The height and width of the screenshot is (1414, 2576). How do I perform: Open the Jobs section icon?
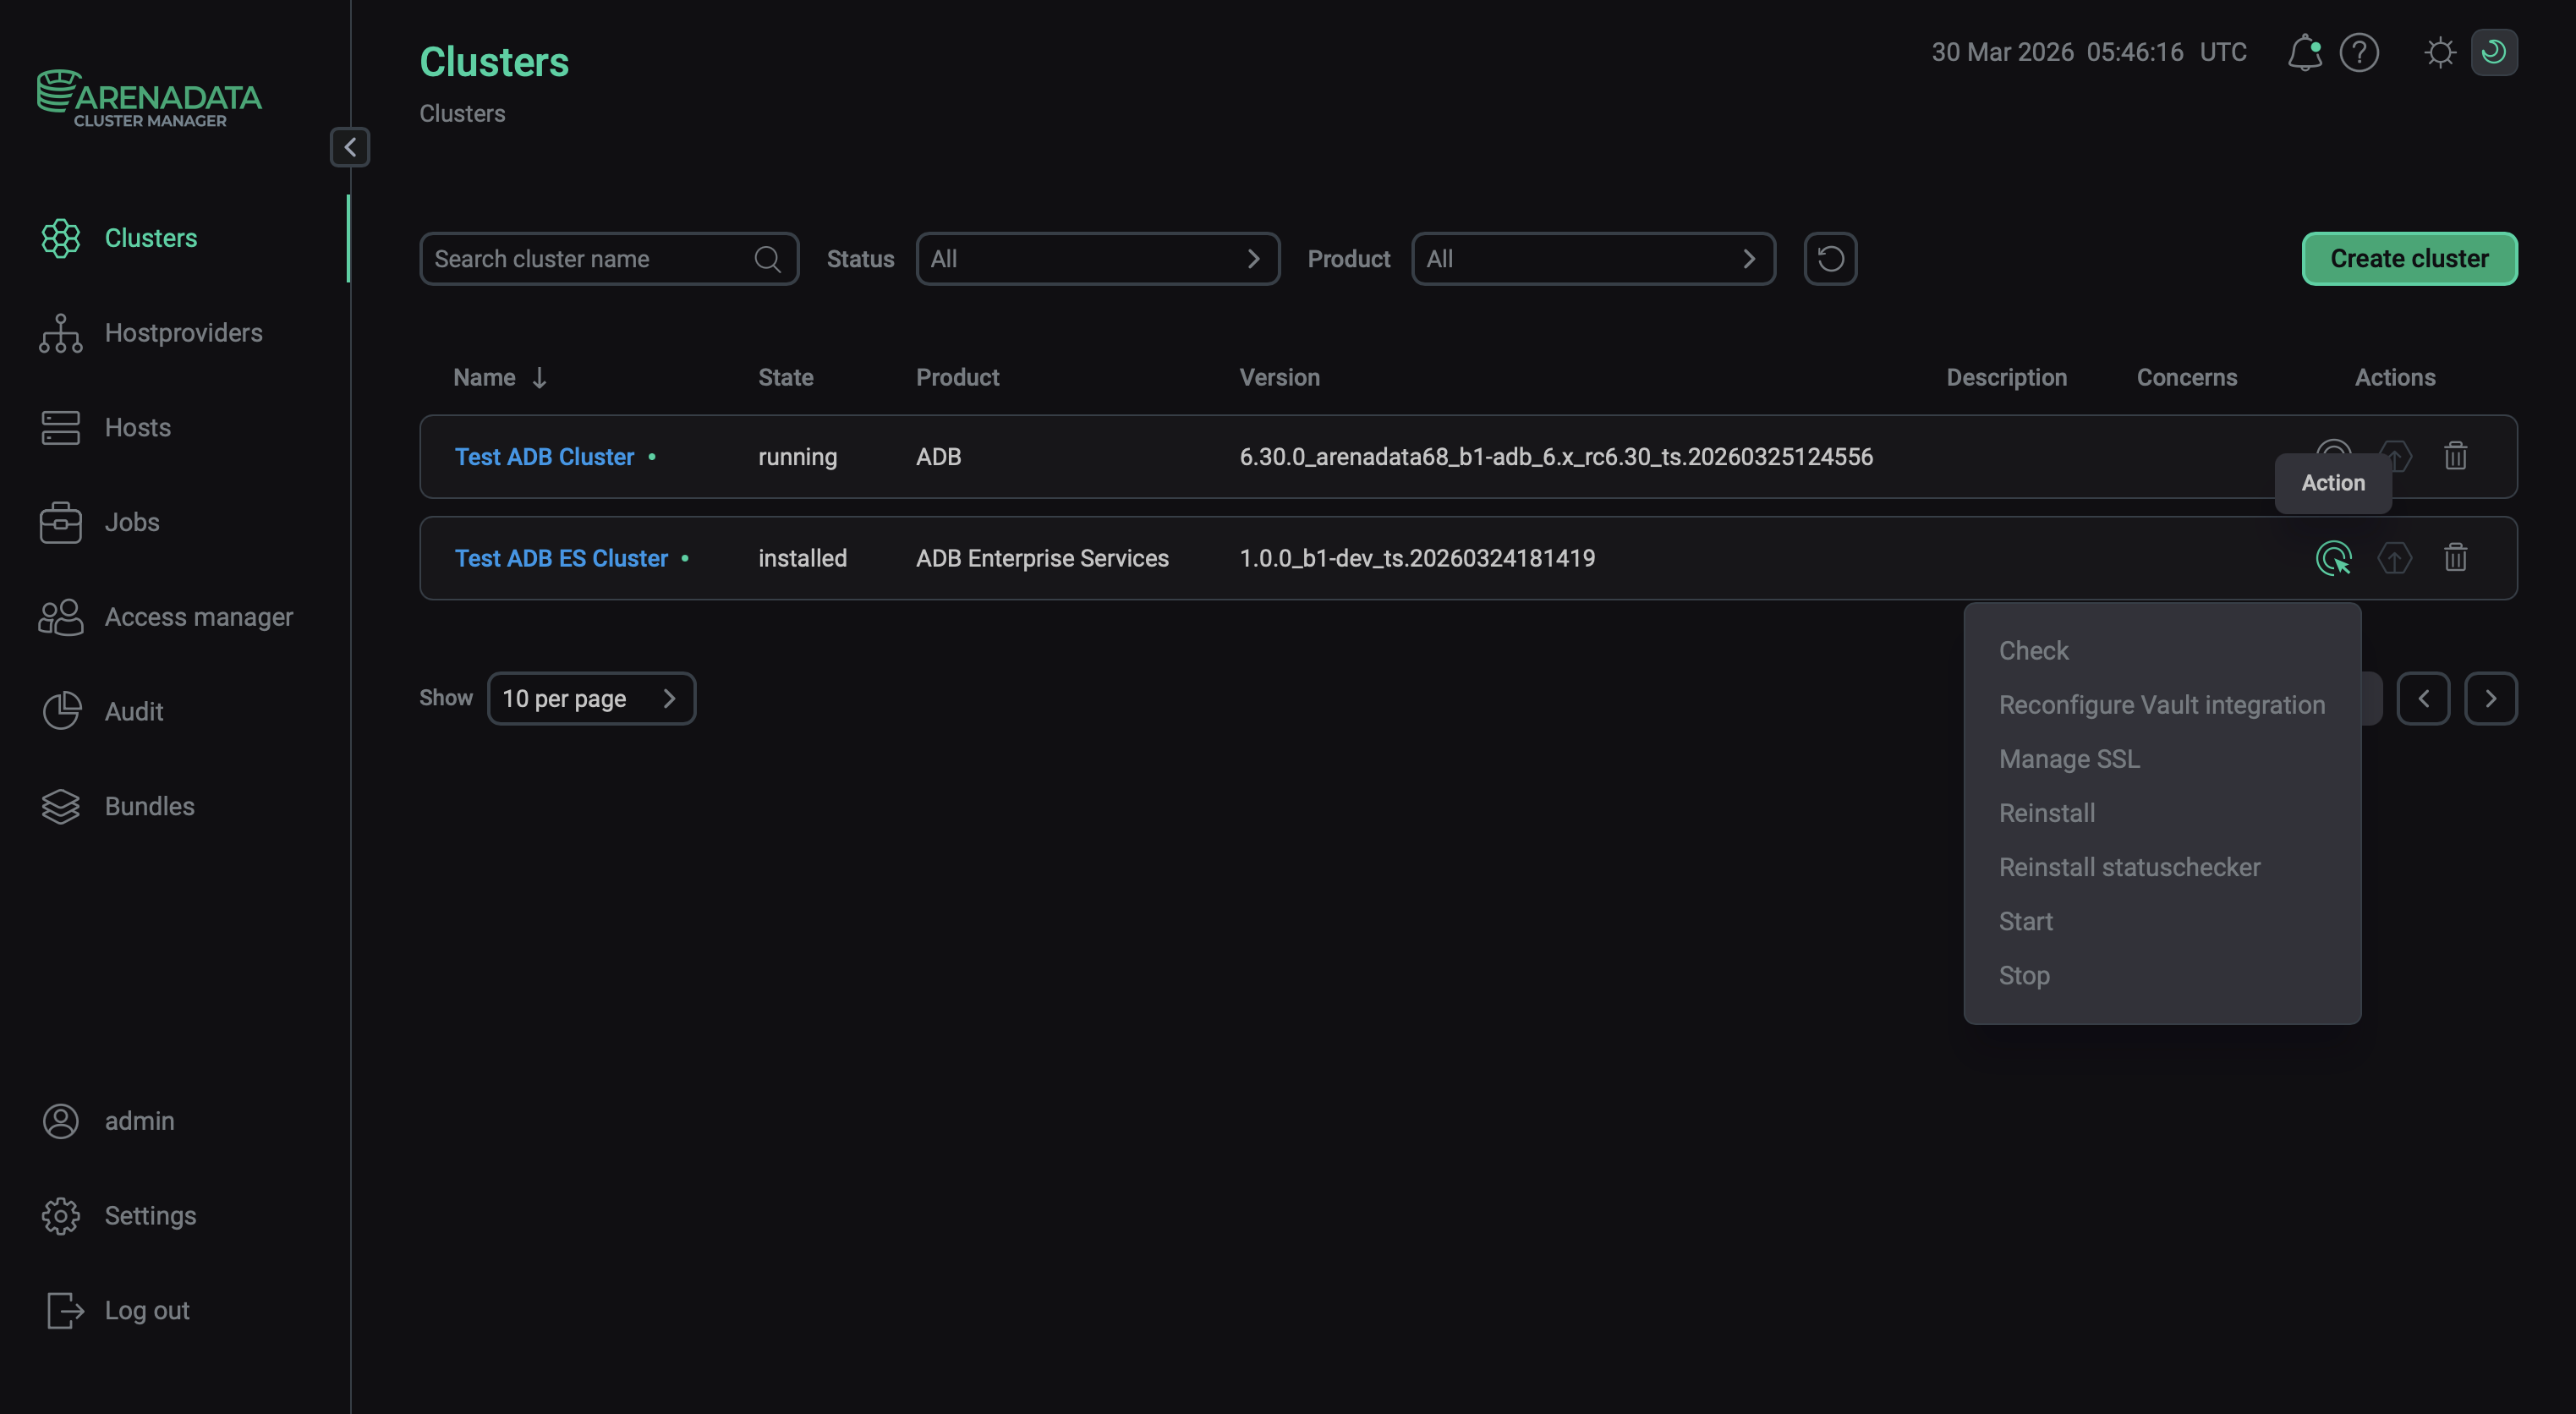click(60, 521)
